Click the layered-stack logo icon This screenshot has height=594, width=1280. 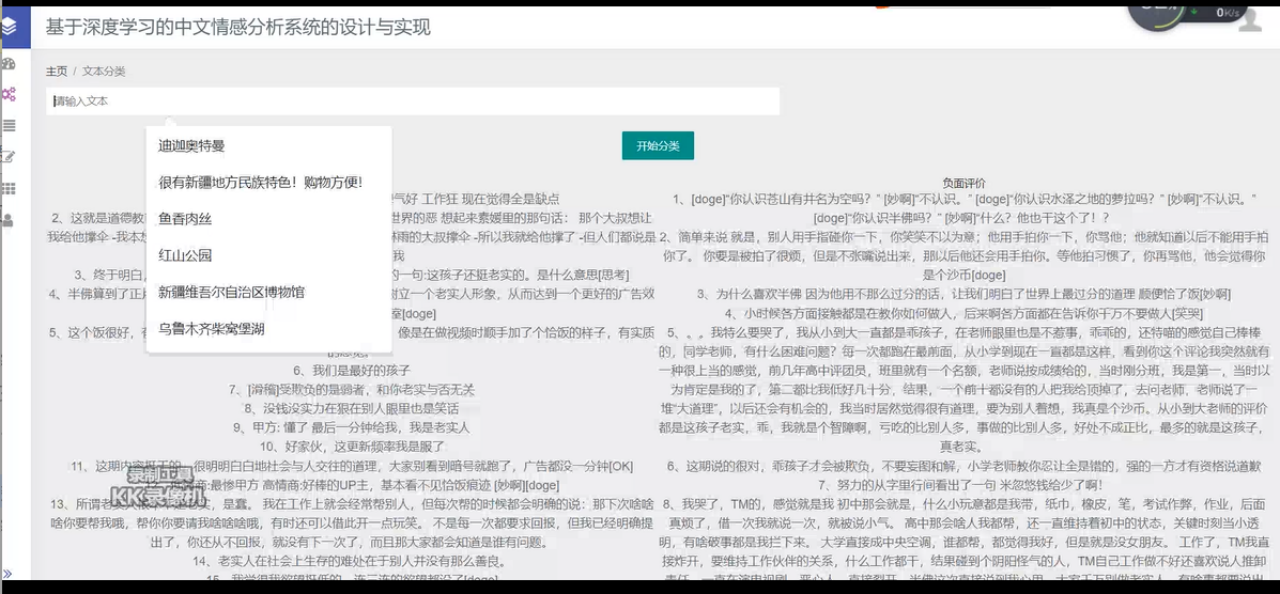(8, 27)
